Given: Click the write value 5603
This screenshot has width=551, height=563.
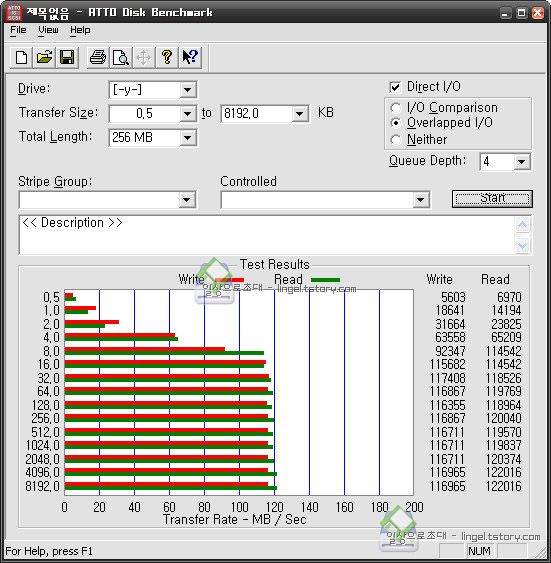Looking at the screenshot, I should (x=453, y=297).
